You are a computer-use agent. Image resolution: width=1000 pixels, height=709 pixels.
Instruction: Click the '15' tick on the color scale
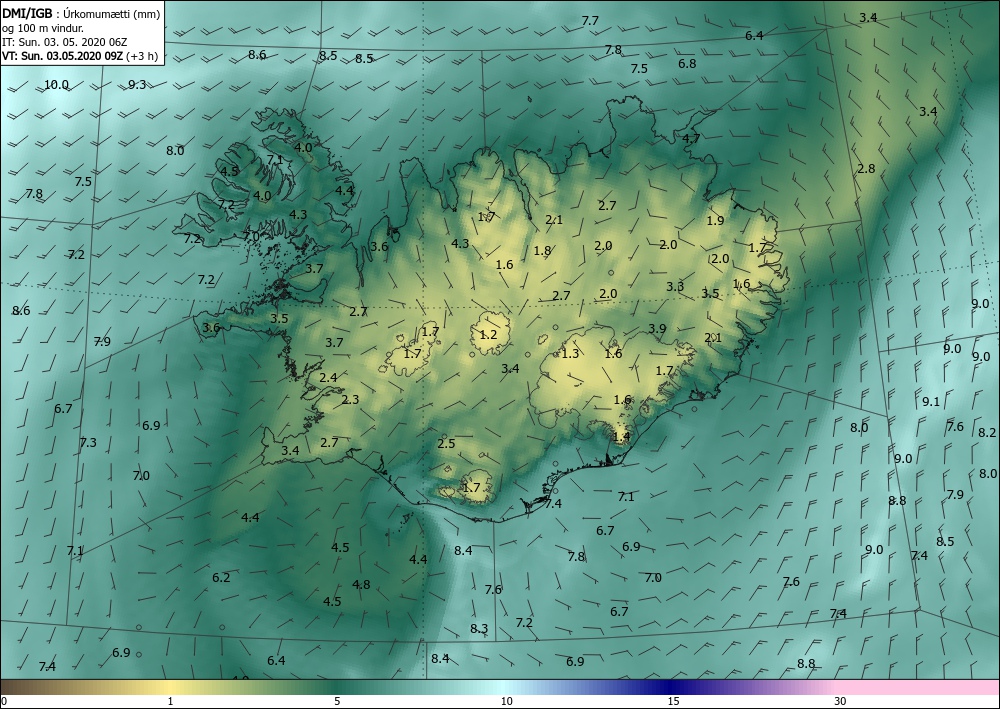tap(673, 701)
